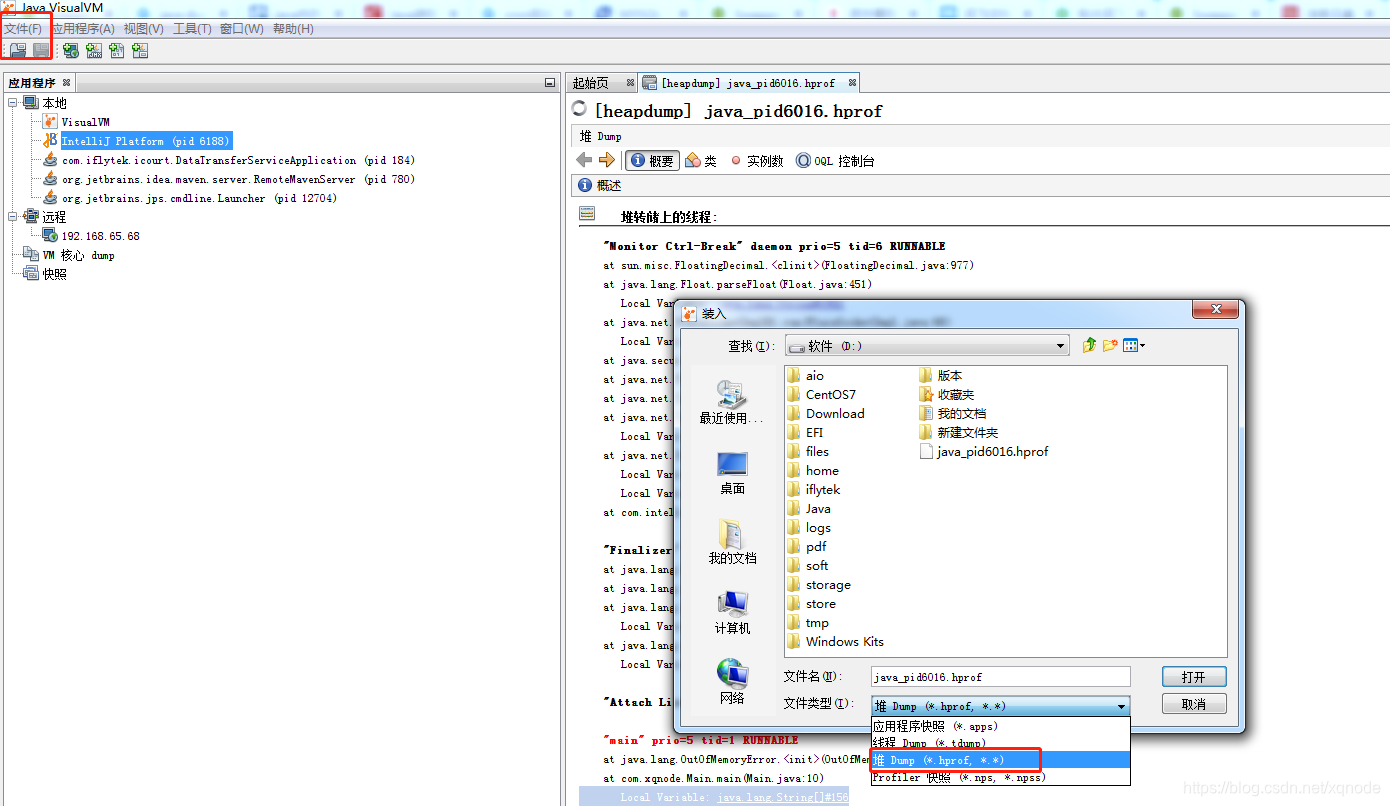The image size is (1390, 806).
Task: Select the 快照 node
Action: 54,274
